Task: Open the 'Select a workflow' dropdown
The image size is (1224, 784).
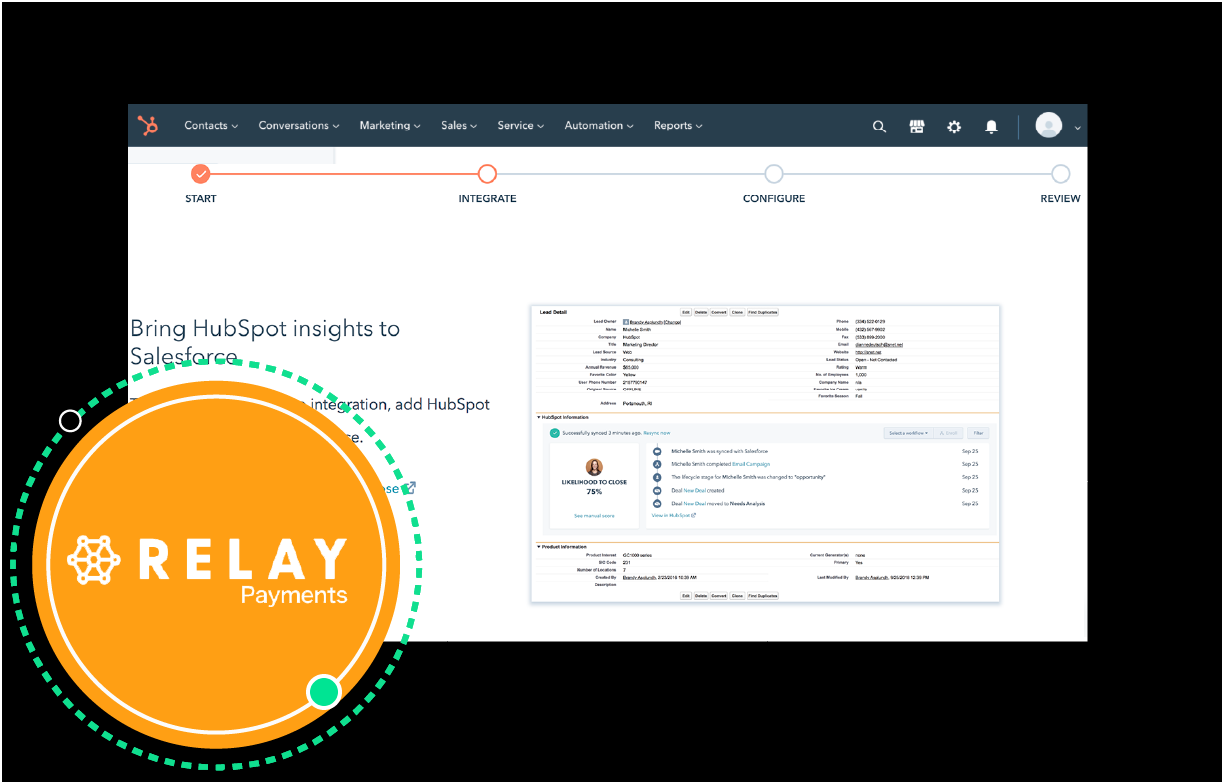Action: (x=909, y=433)
